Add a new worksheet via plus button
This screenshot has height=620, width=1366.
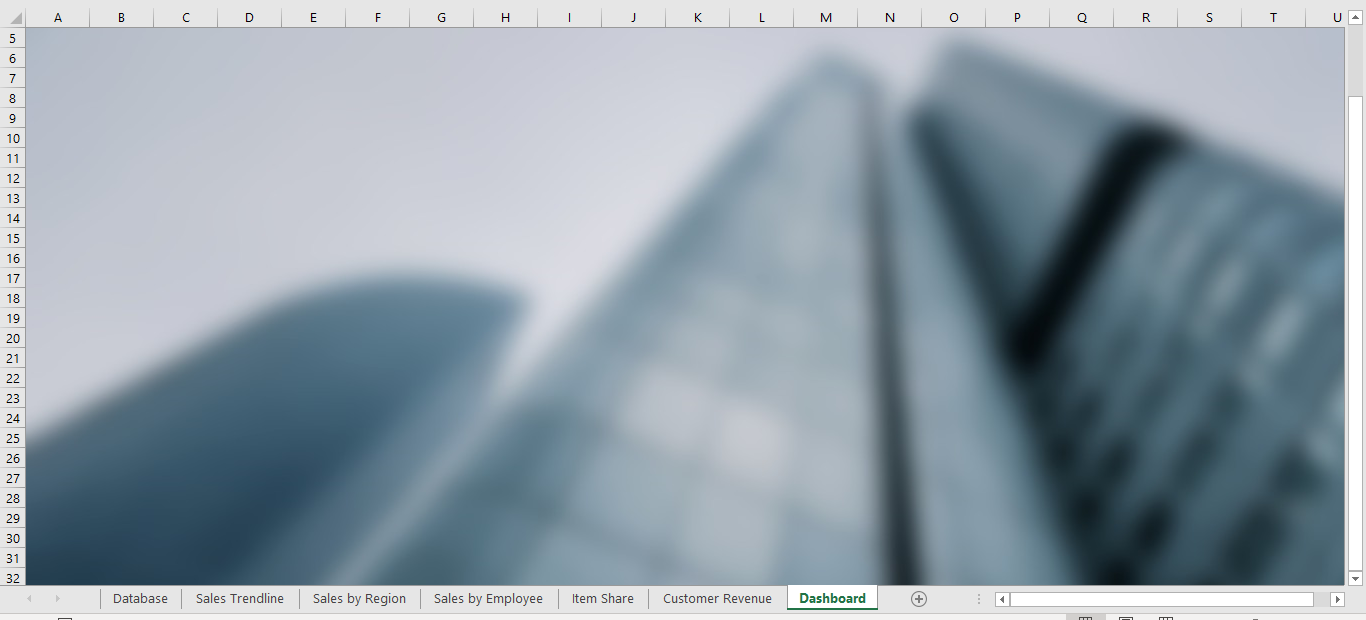click(917, 598)
